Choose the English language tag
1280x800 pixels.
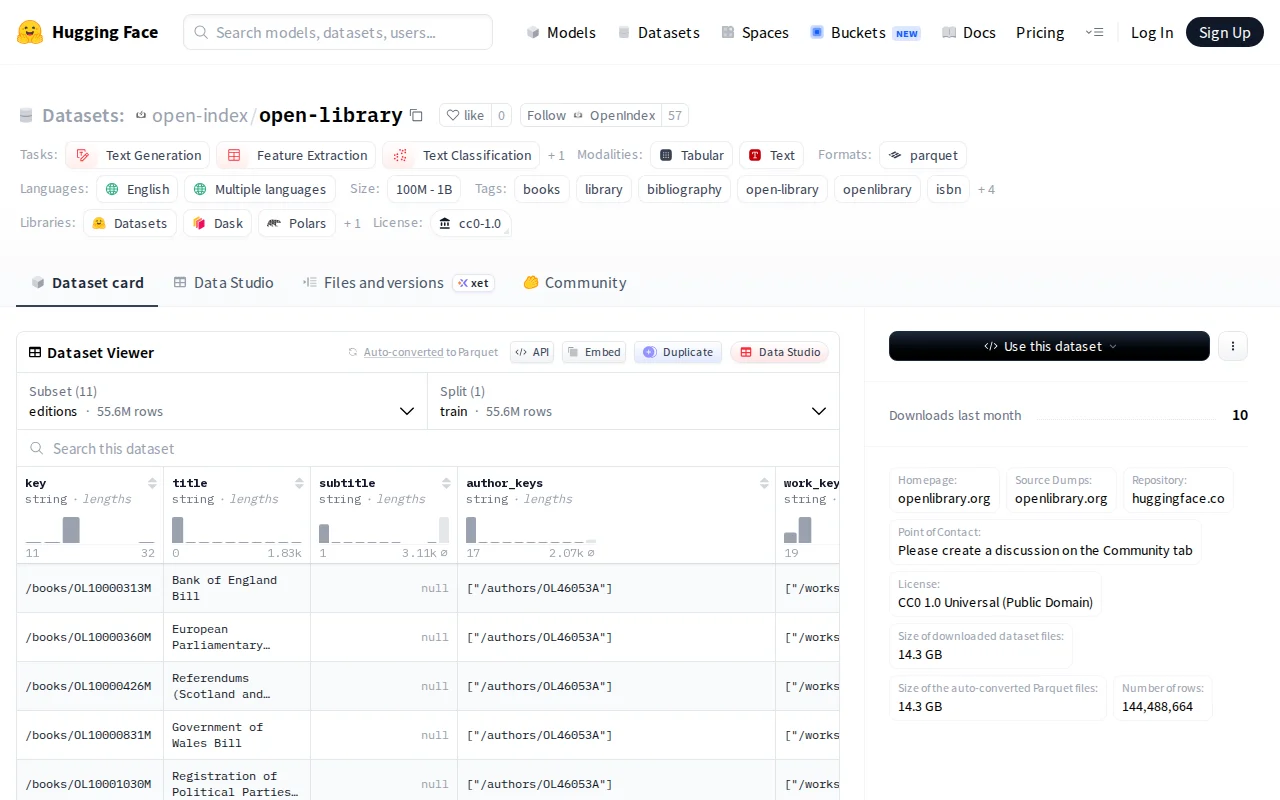click(x=137, y=189)
